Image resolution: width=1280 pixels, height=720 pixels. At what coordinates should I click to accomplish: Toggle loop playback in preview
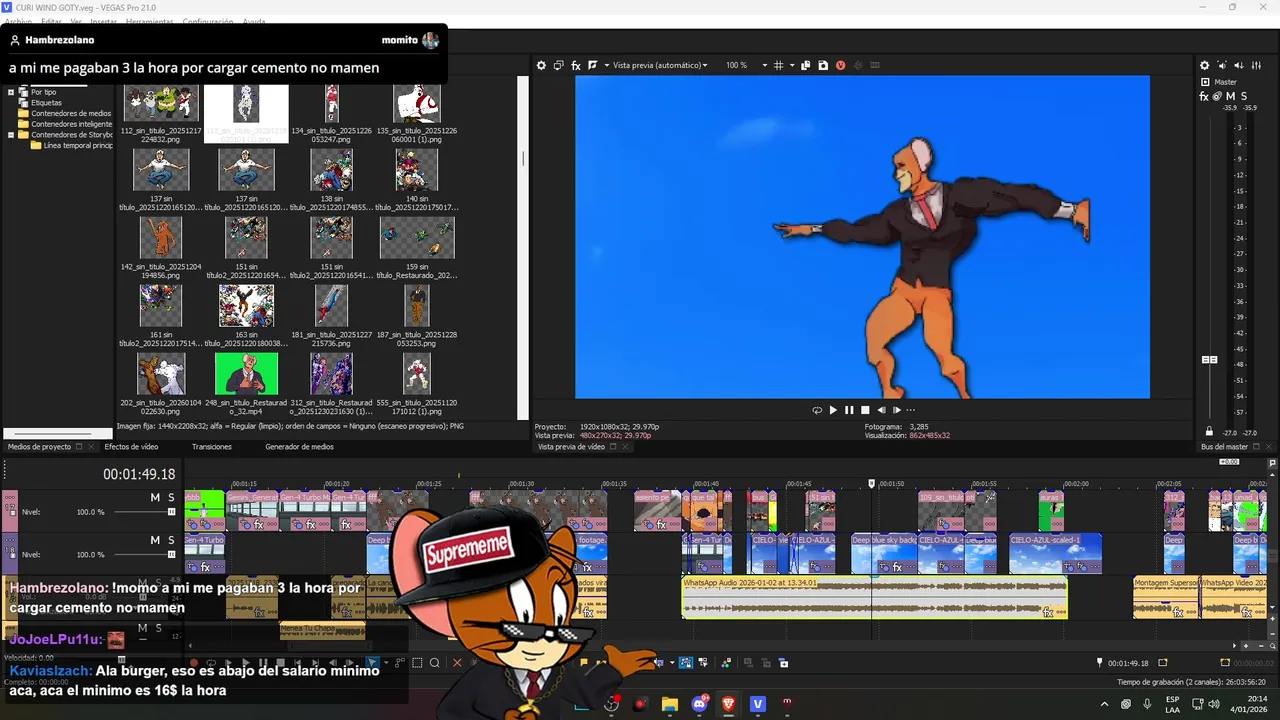tap(817, 410)
